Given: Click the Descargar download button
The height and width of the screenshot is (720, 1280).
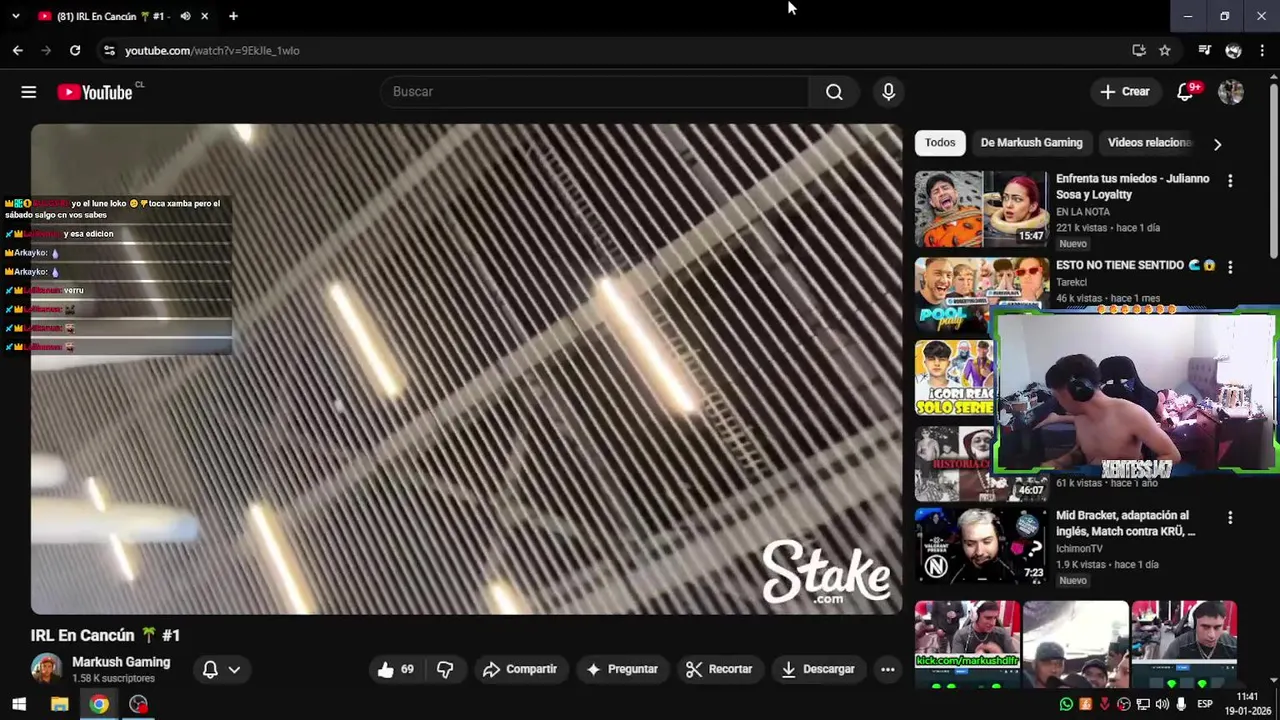Looking at the screenshot, I should [818, 669].
